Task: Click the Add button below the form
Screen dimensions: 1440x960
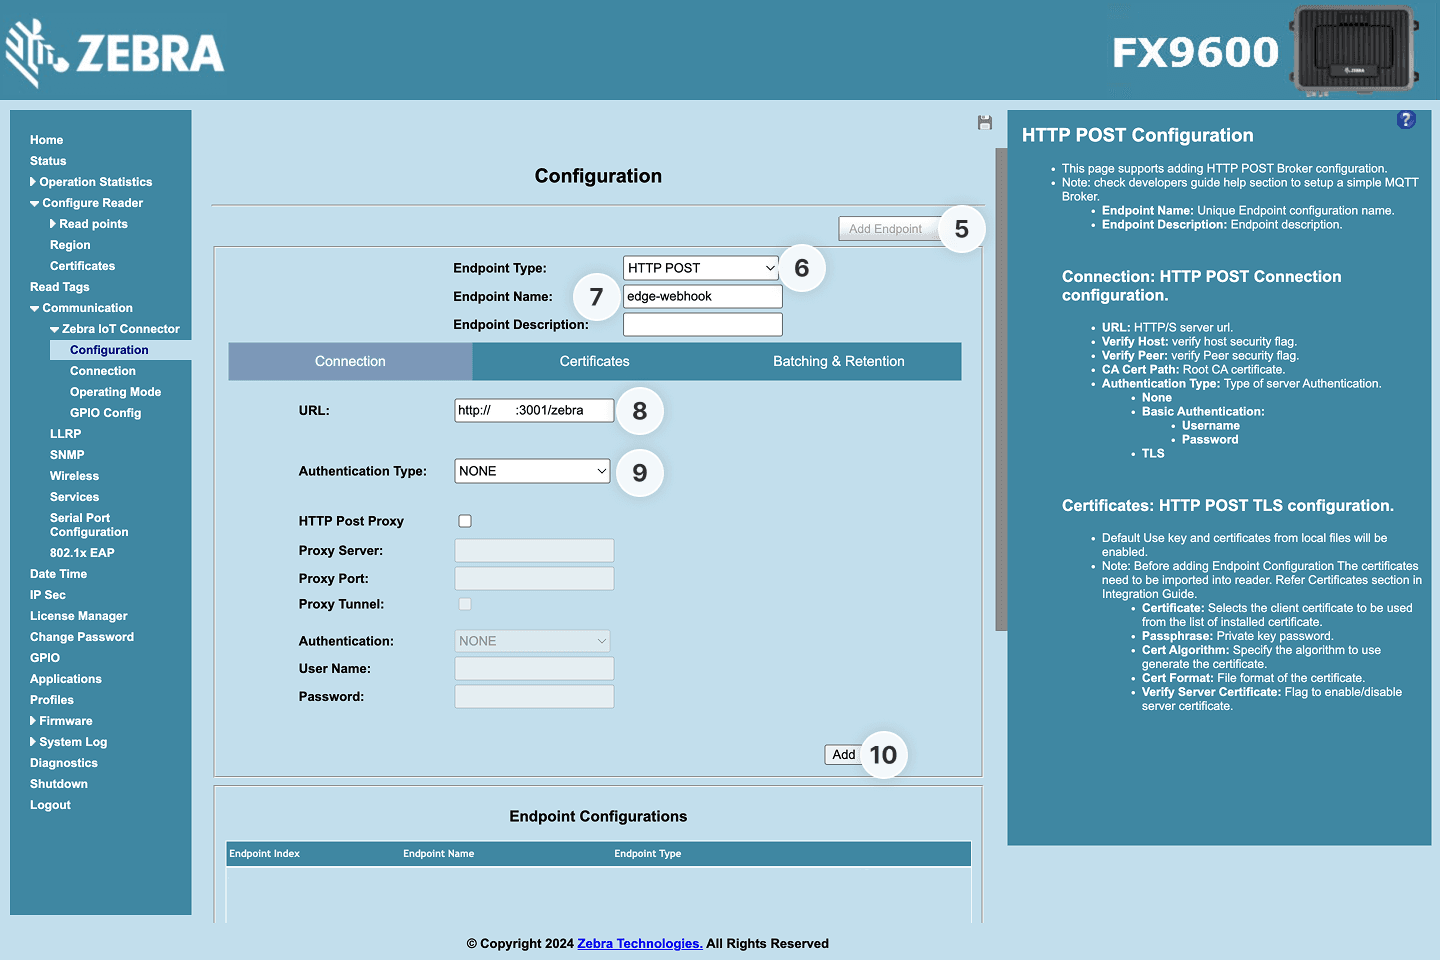Action: point(844,755)
